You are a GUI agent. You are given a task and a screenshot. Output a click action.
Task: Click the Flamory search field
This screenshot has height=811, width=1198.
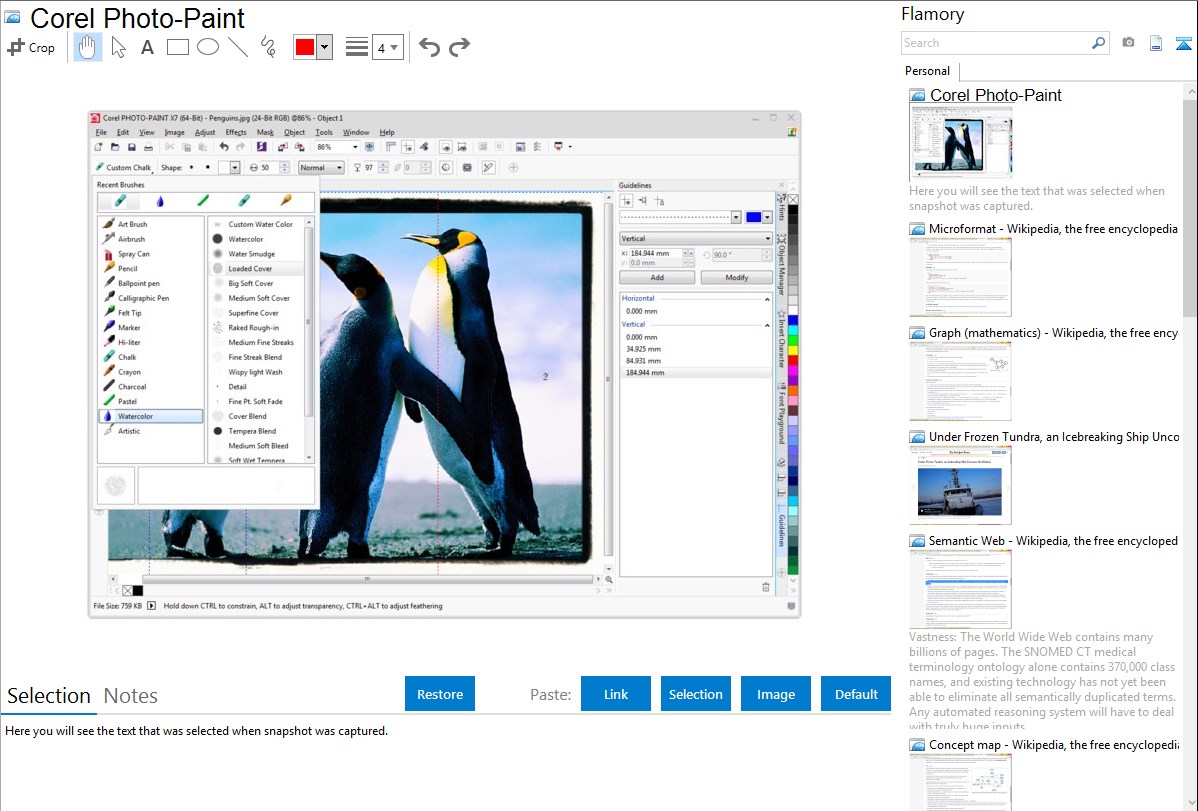pos(995,43)
